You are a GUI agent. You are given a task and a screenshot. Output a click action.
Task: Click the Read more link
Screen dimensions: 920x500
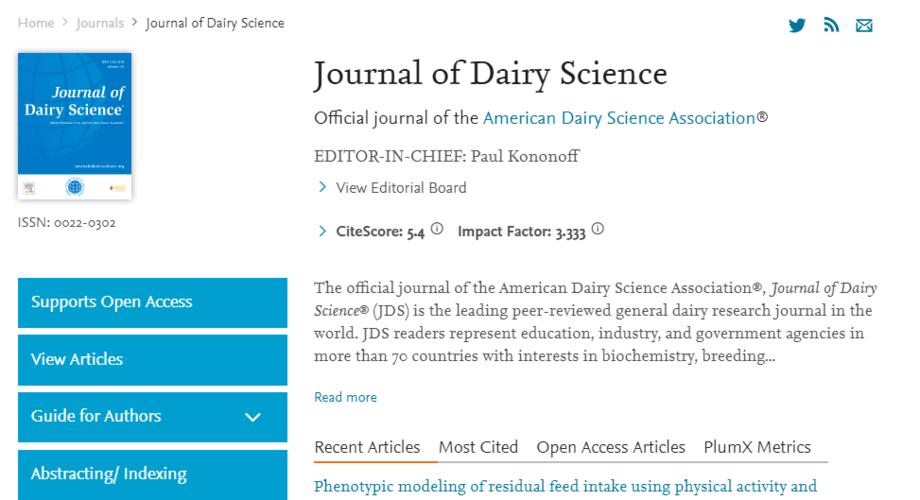tap(345, 397)
